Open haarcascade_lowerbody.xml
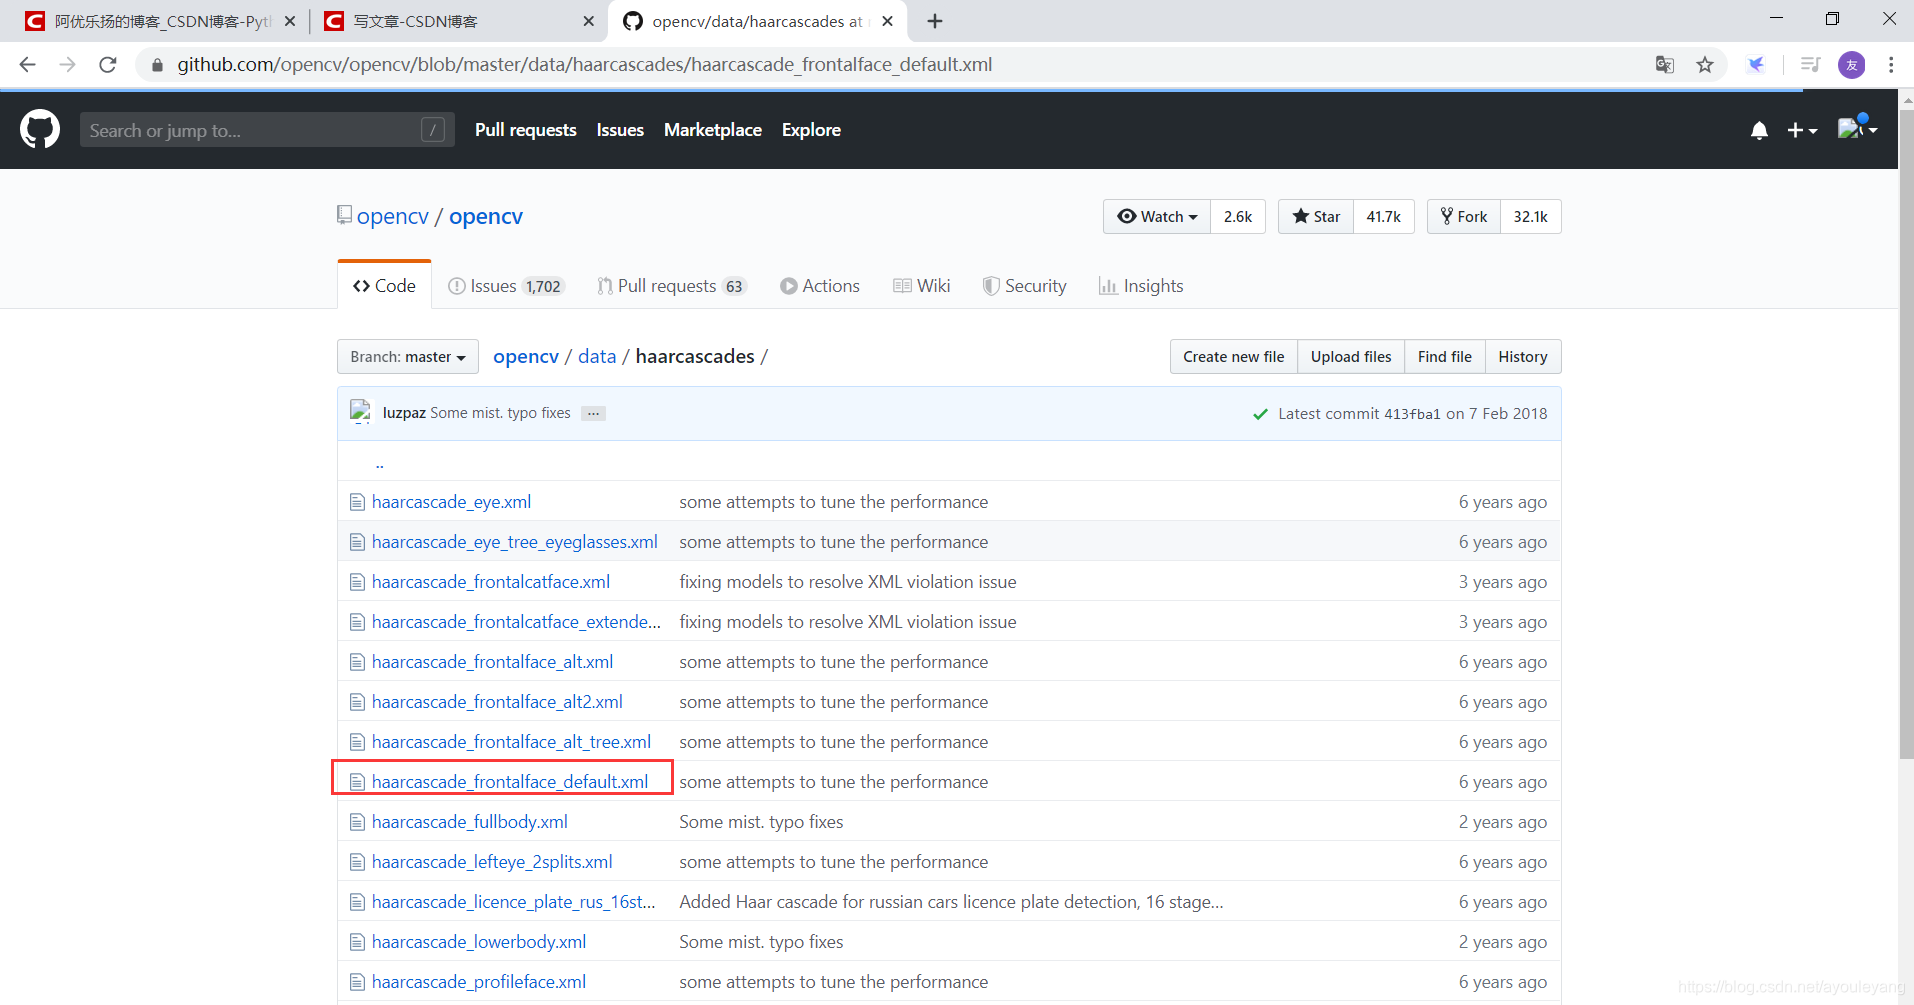 tap(479, 942)
